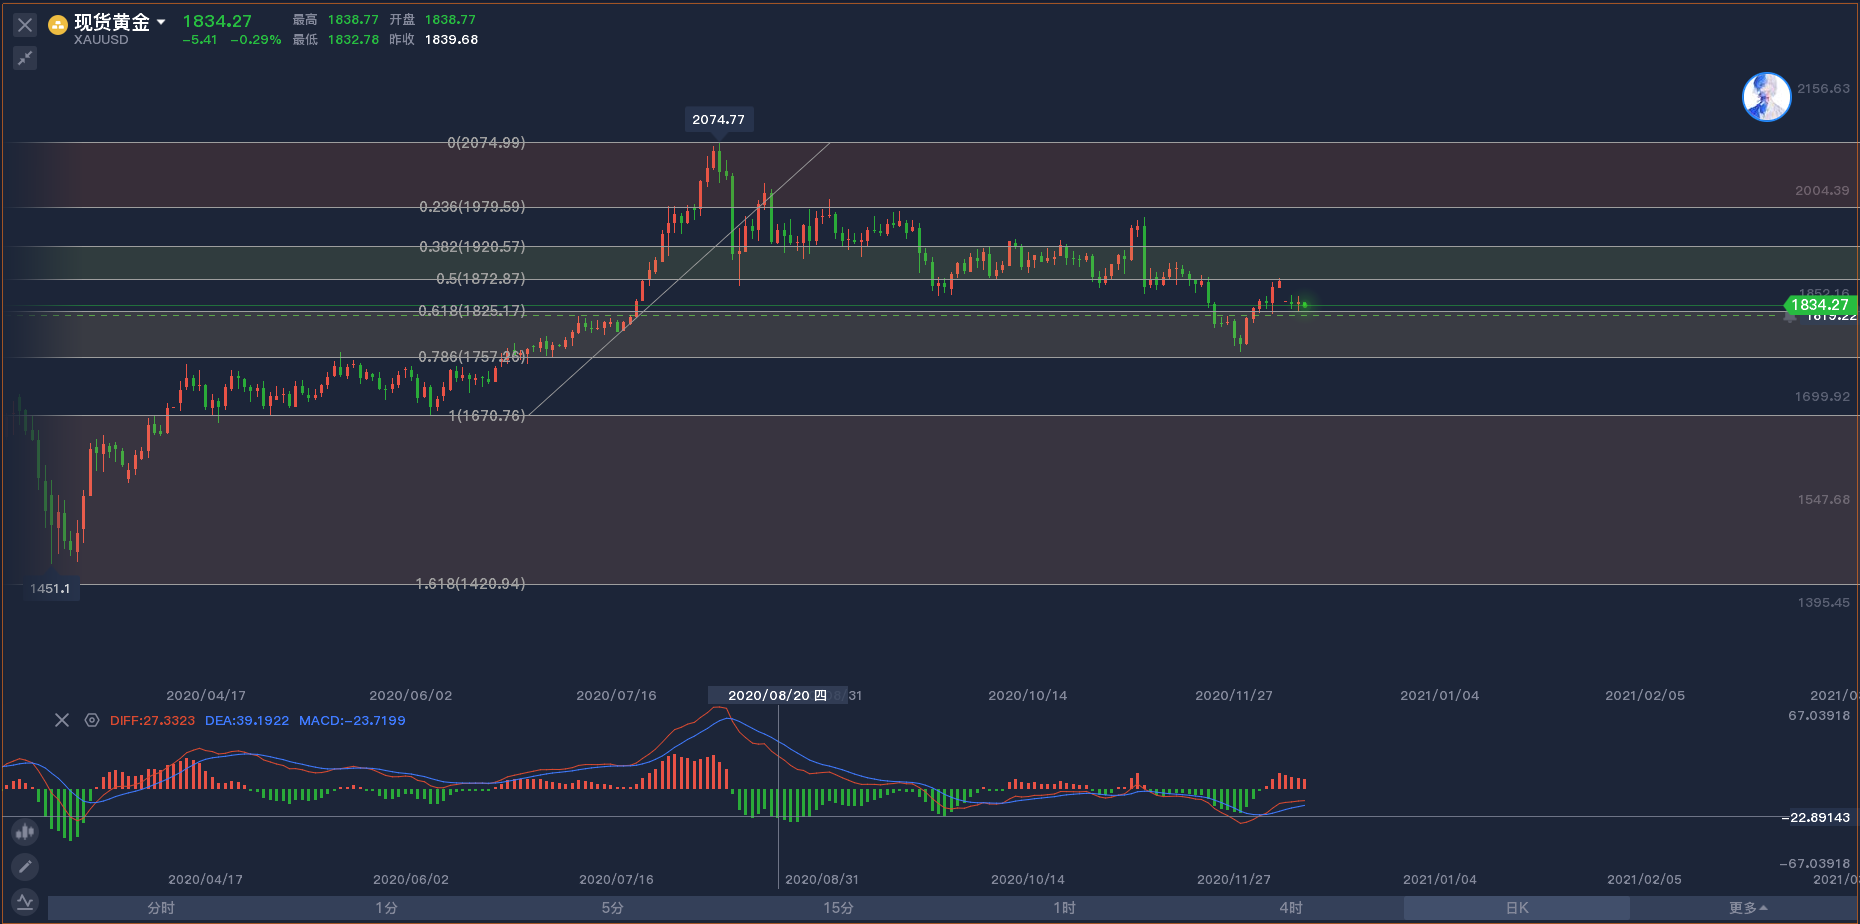This screenshot has height=924, width=1860.
Task: Click the DIFF:27.3323 value
Action: 153,720
